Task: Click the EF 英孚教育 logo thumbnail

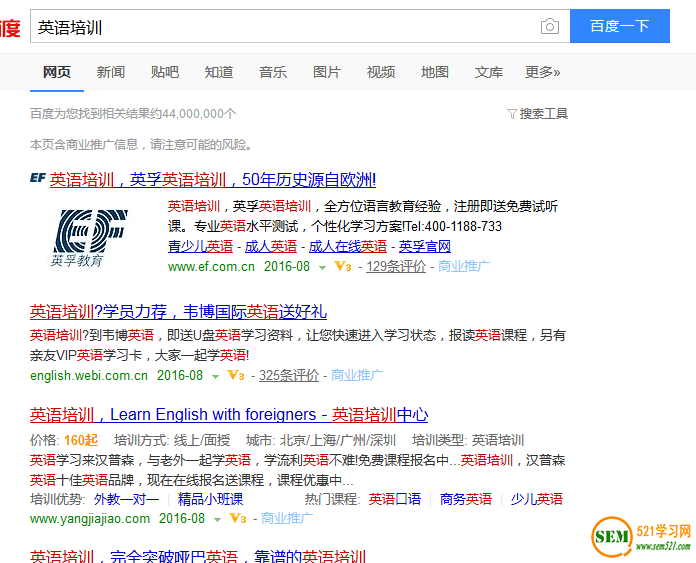Action: pyautogui.click(x=90, y=238)
